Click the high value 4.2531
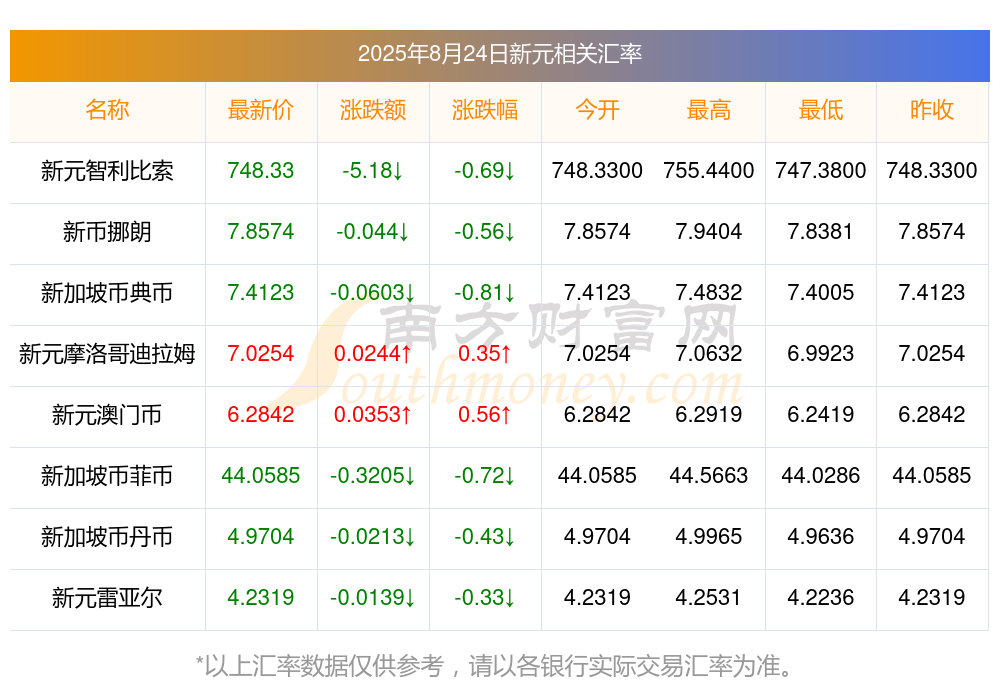 [709, 597]
